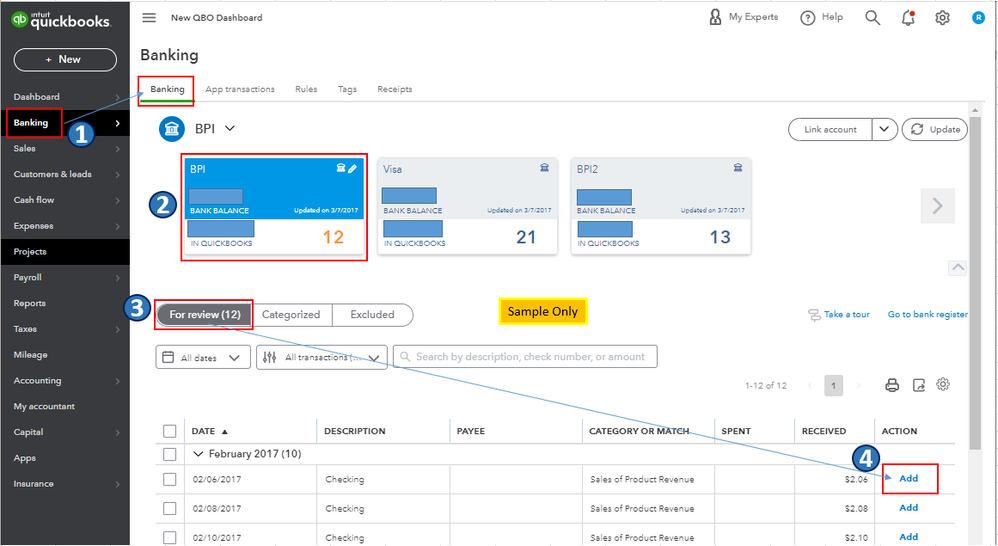Screen dimensions: 998x546
Task: Open Link account dropdown arrow
Action: pos(884,129)
